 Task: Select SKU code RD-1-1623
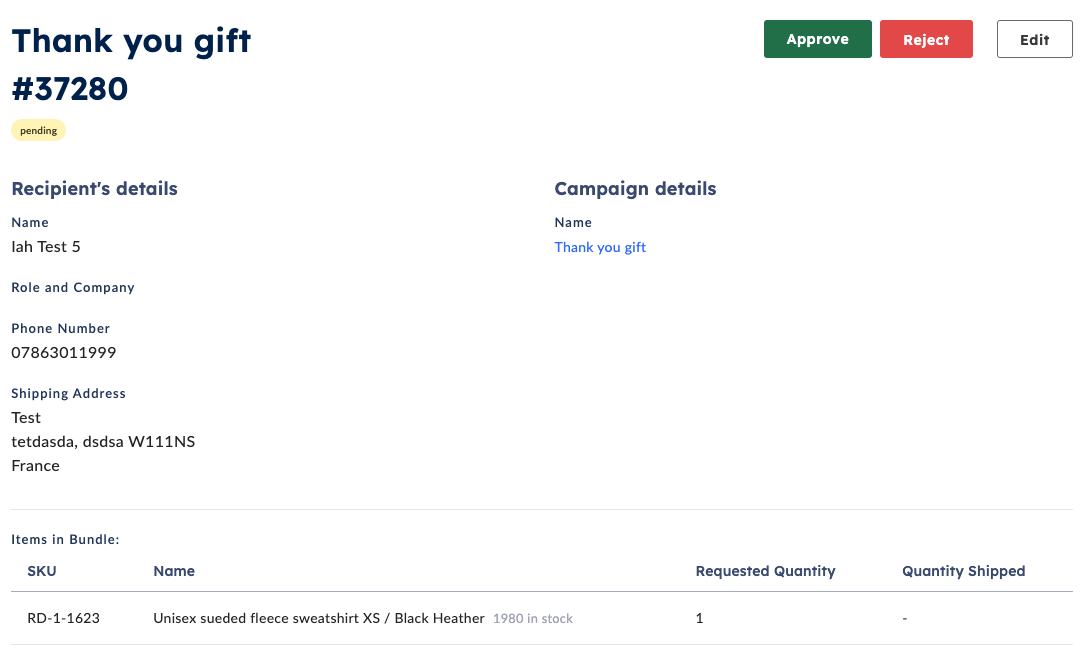tap(63, 618)
